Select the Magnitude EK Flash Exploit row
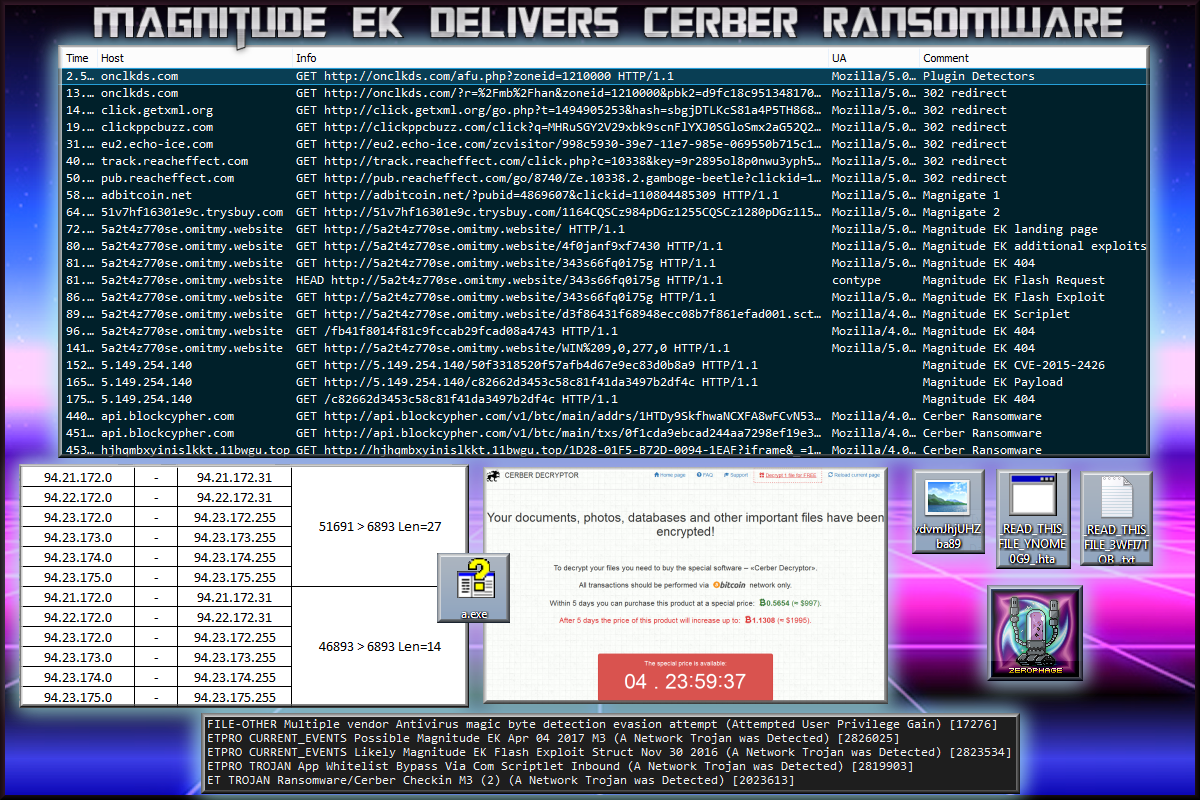This screenshot has width=1200, height=800. click(x=605, y=297)
